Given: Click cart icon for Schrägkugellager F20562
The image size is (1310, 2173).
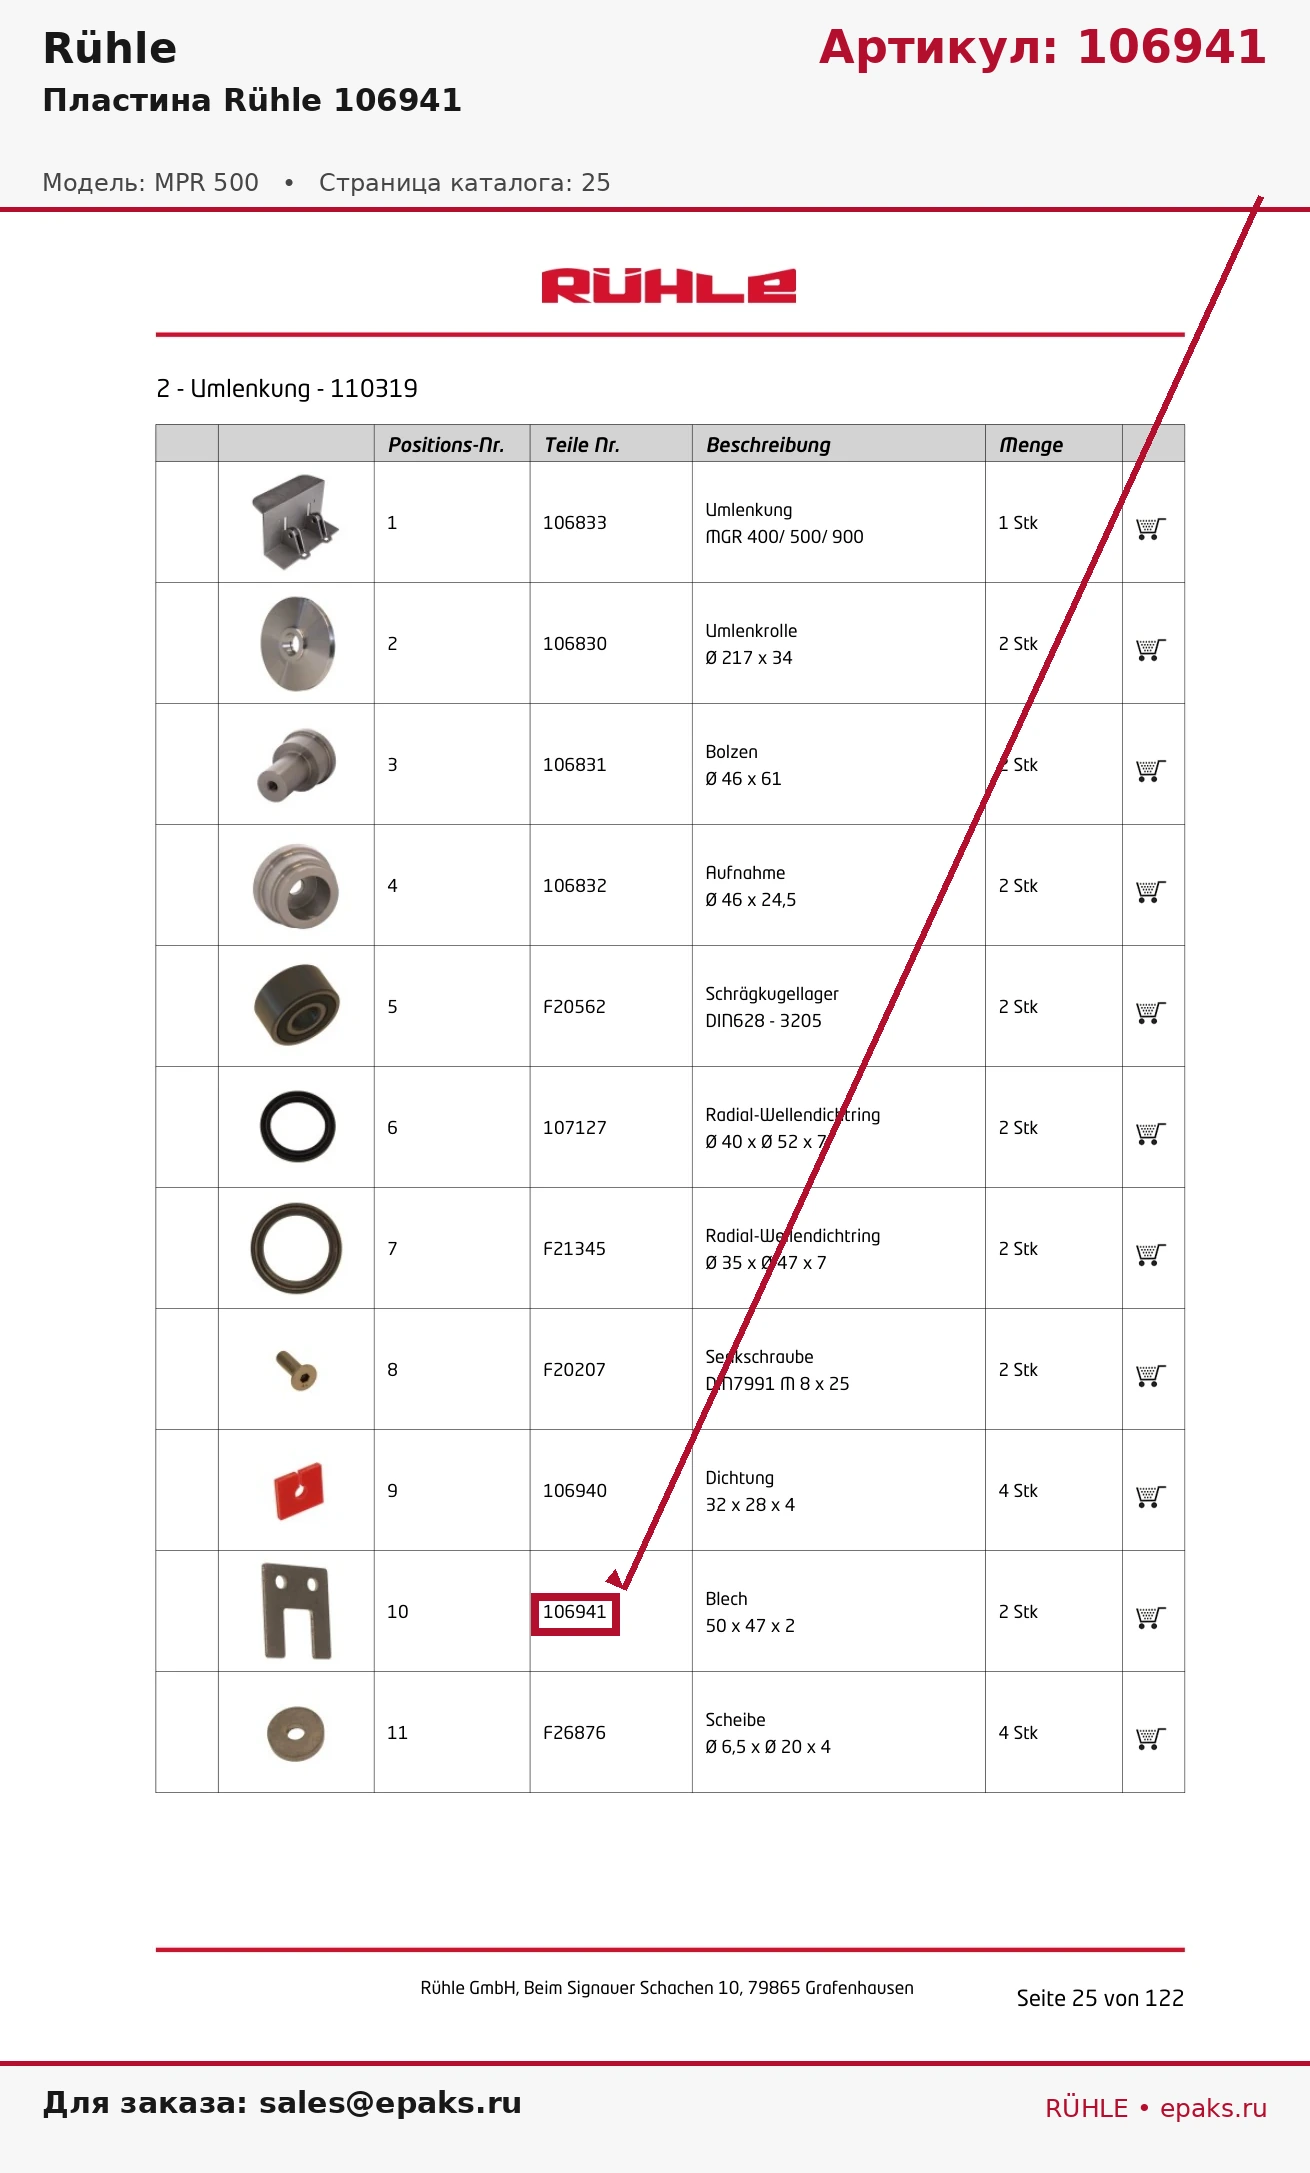Looking at the screenshot, I should tap(1151, 1012).
